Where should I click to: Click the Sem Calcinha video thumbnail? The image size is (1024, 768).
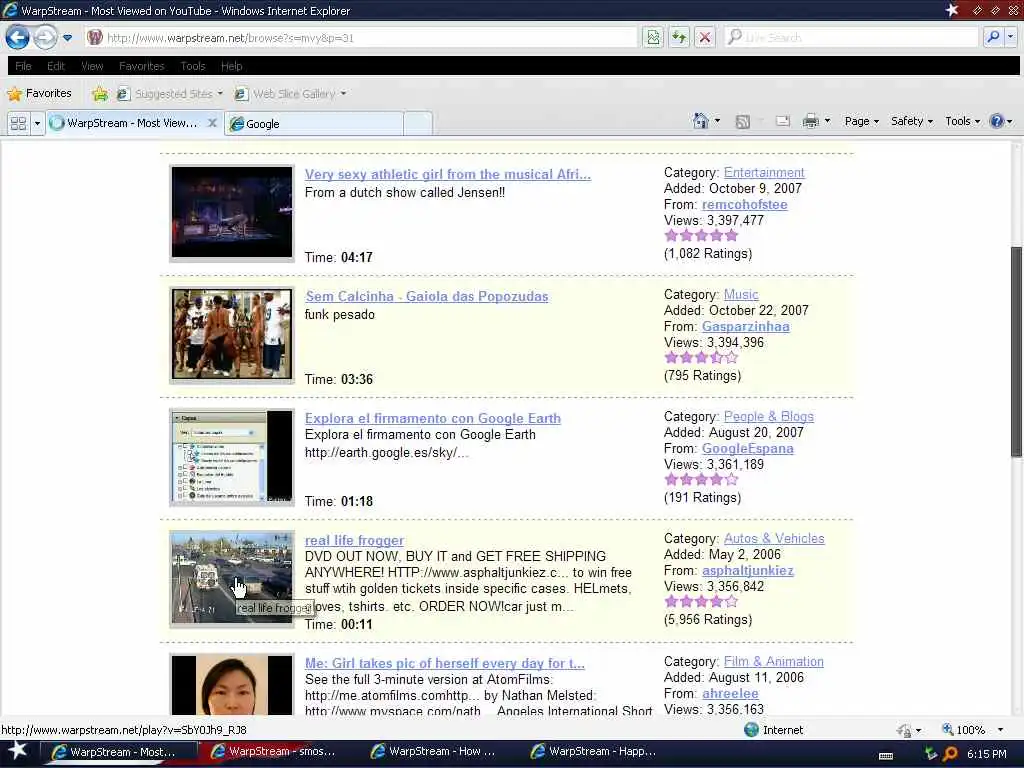click(232, 335)
